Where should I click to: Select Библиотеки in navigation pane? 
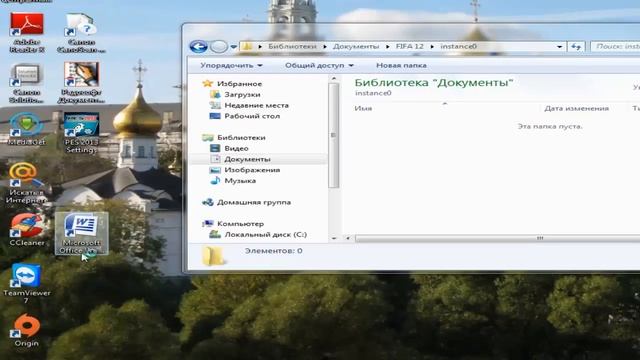[x=241, y=138]
